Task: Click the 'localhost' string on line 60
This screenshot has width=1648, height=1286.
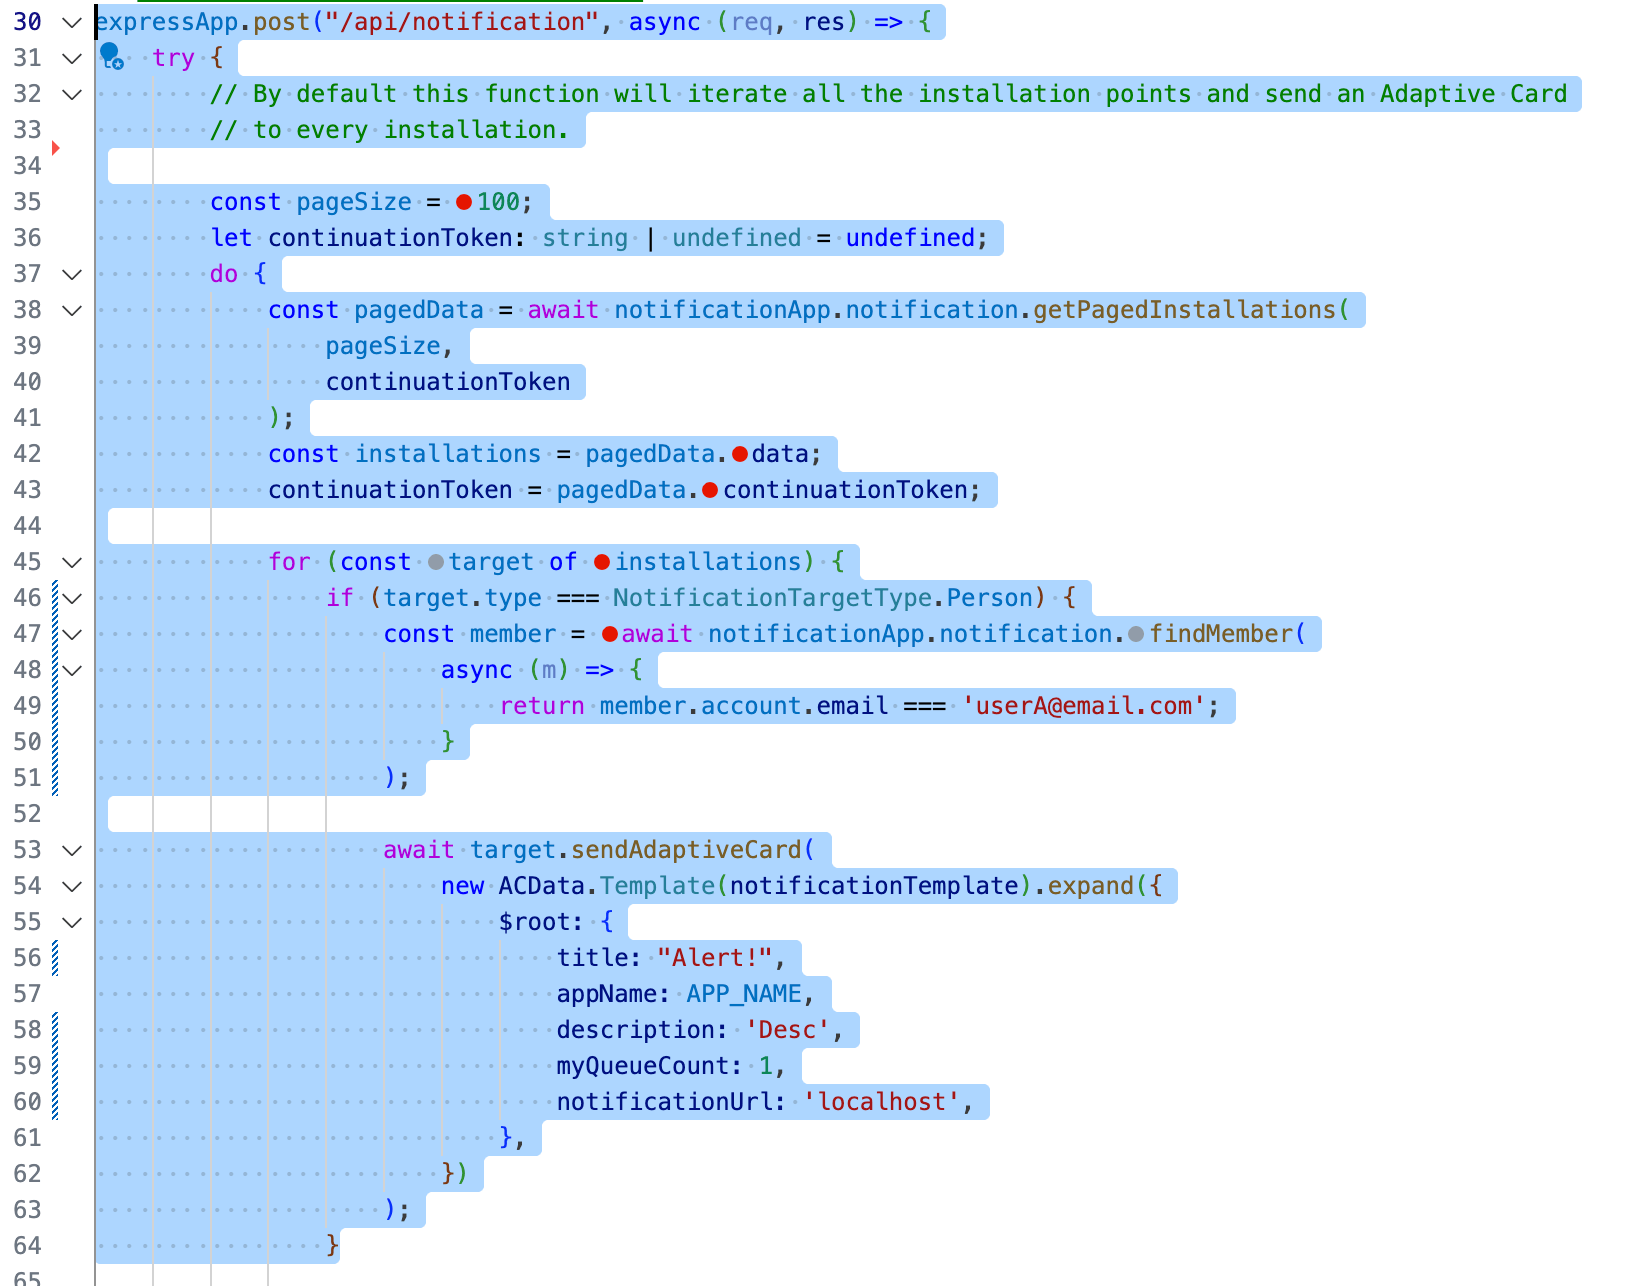Action: coord(881,1102)
